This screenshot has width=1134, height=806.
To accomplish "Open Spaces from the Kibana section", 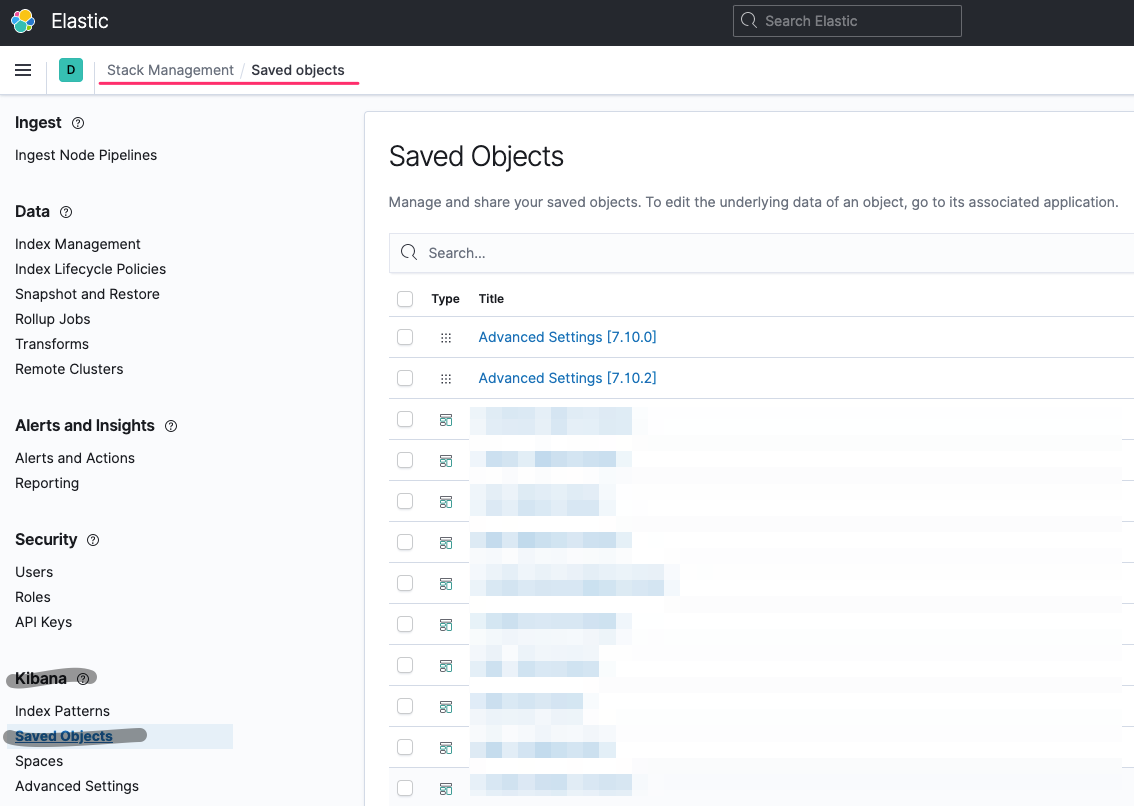I will tap(39, 761).
